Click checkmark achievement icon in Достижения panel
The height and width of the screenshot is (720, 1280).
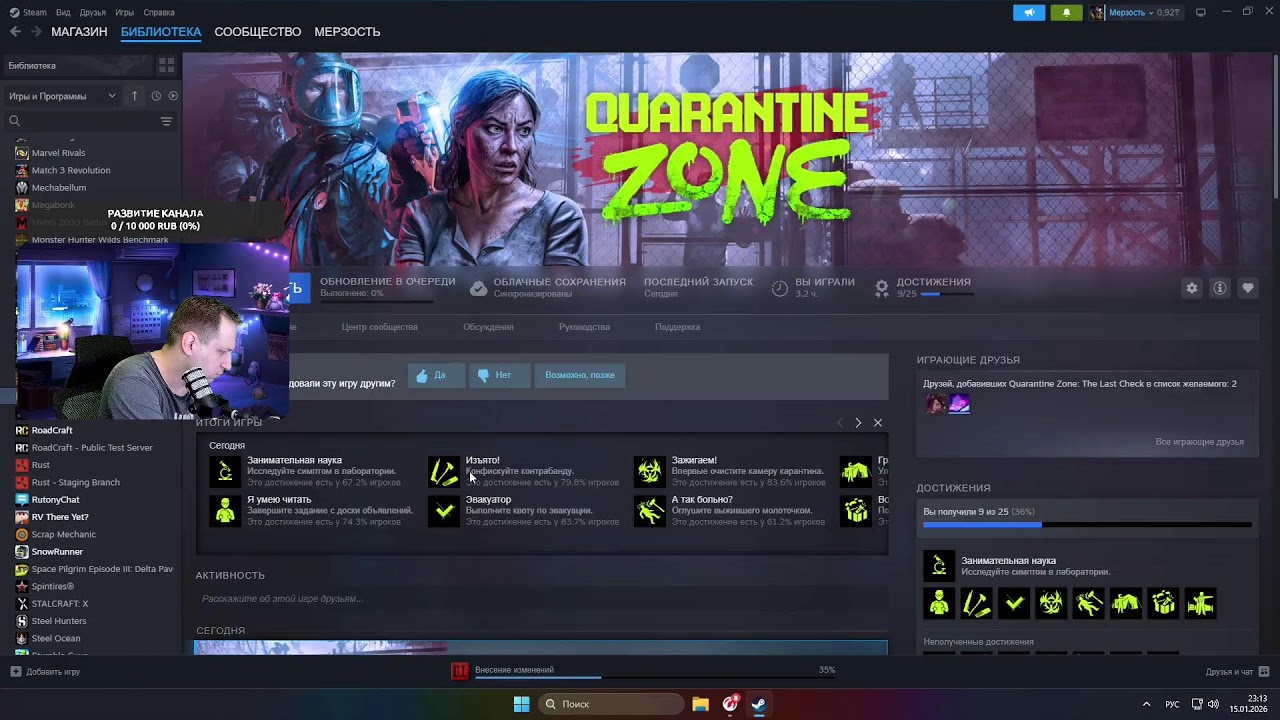tap(1013, 603)
